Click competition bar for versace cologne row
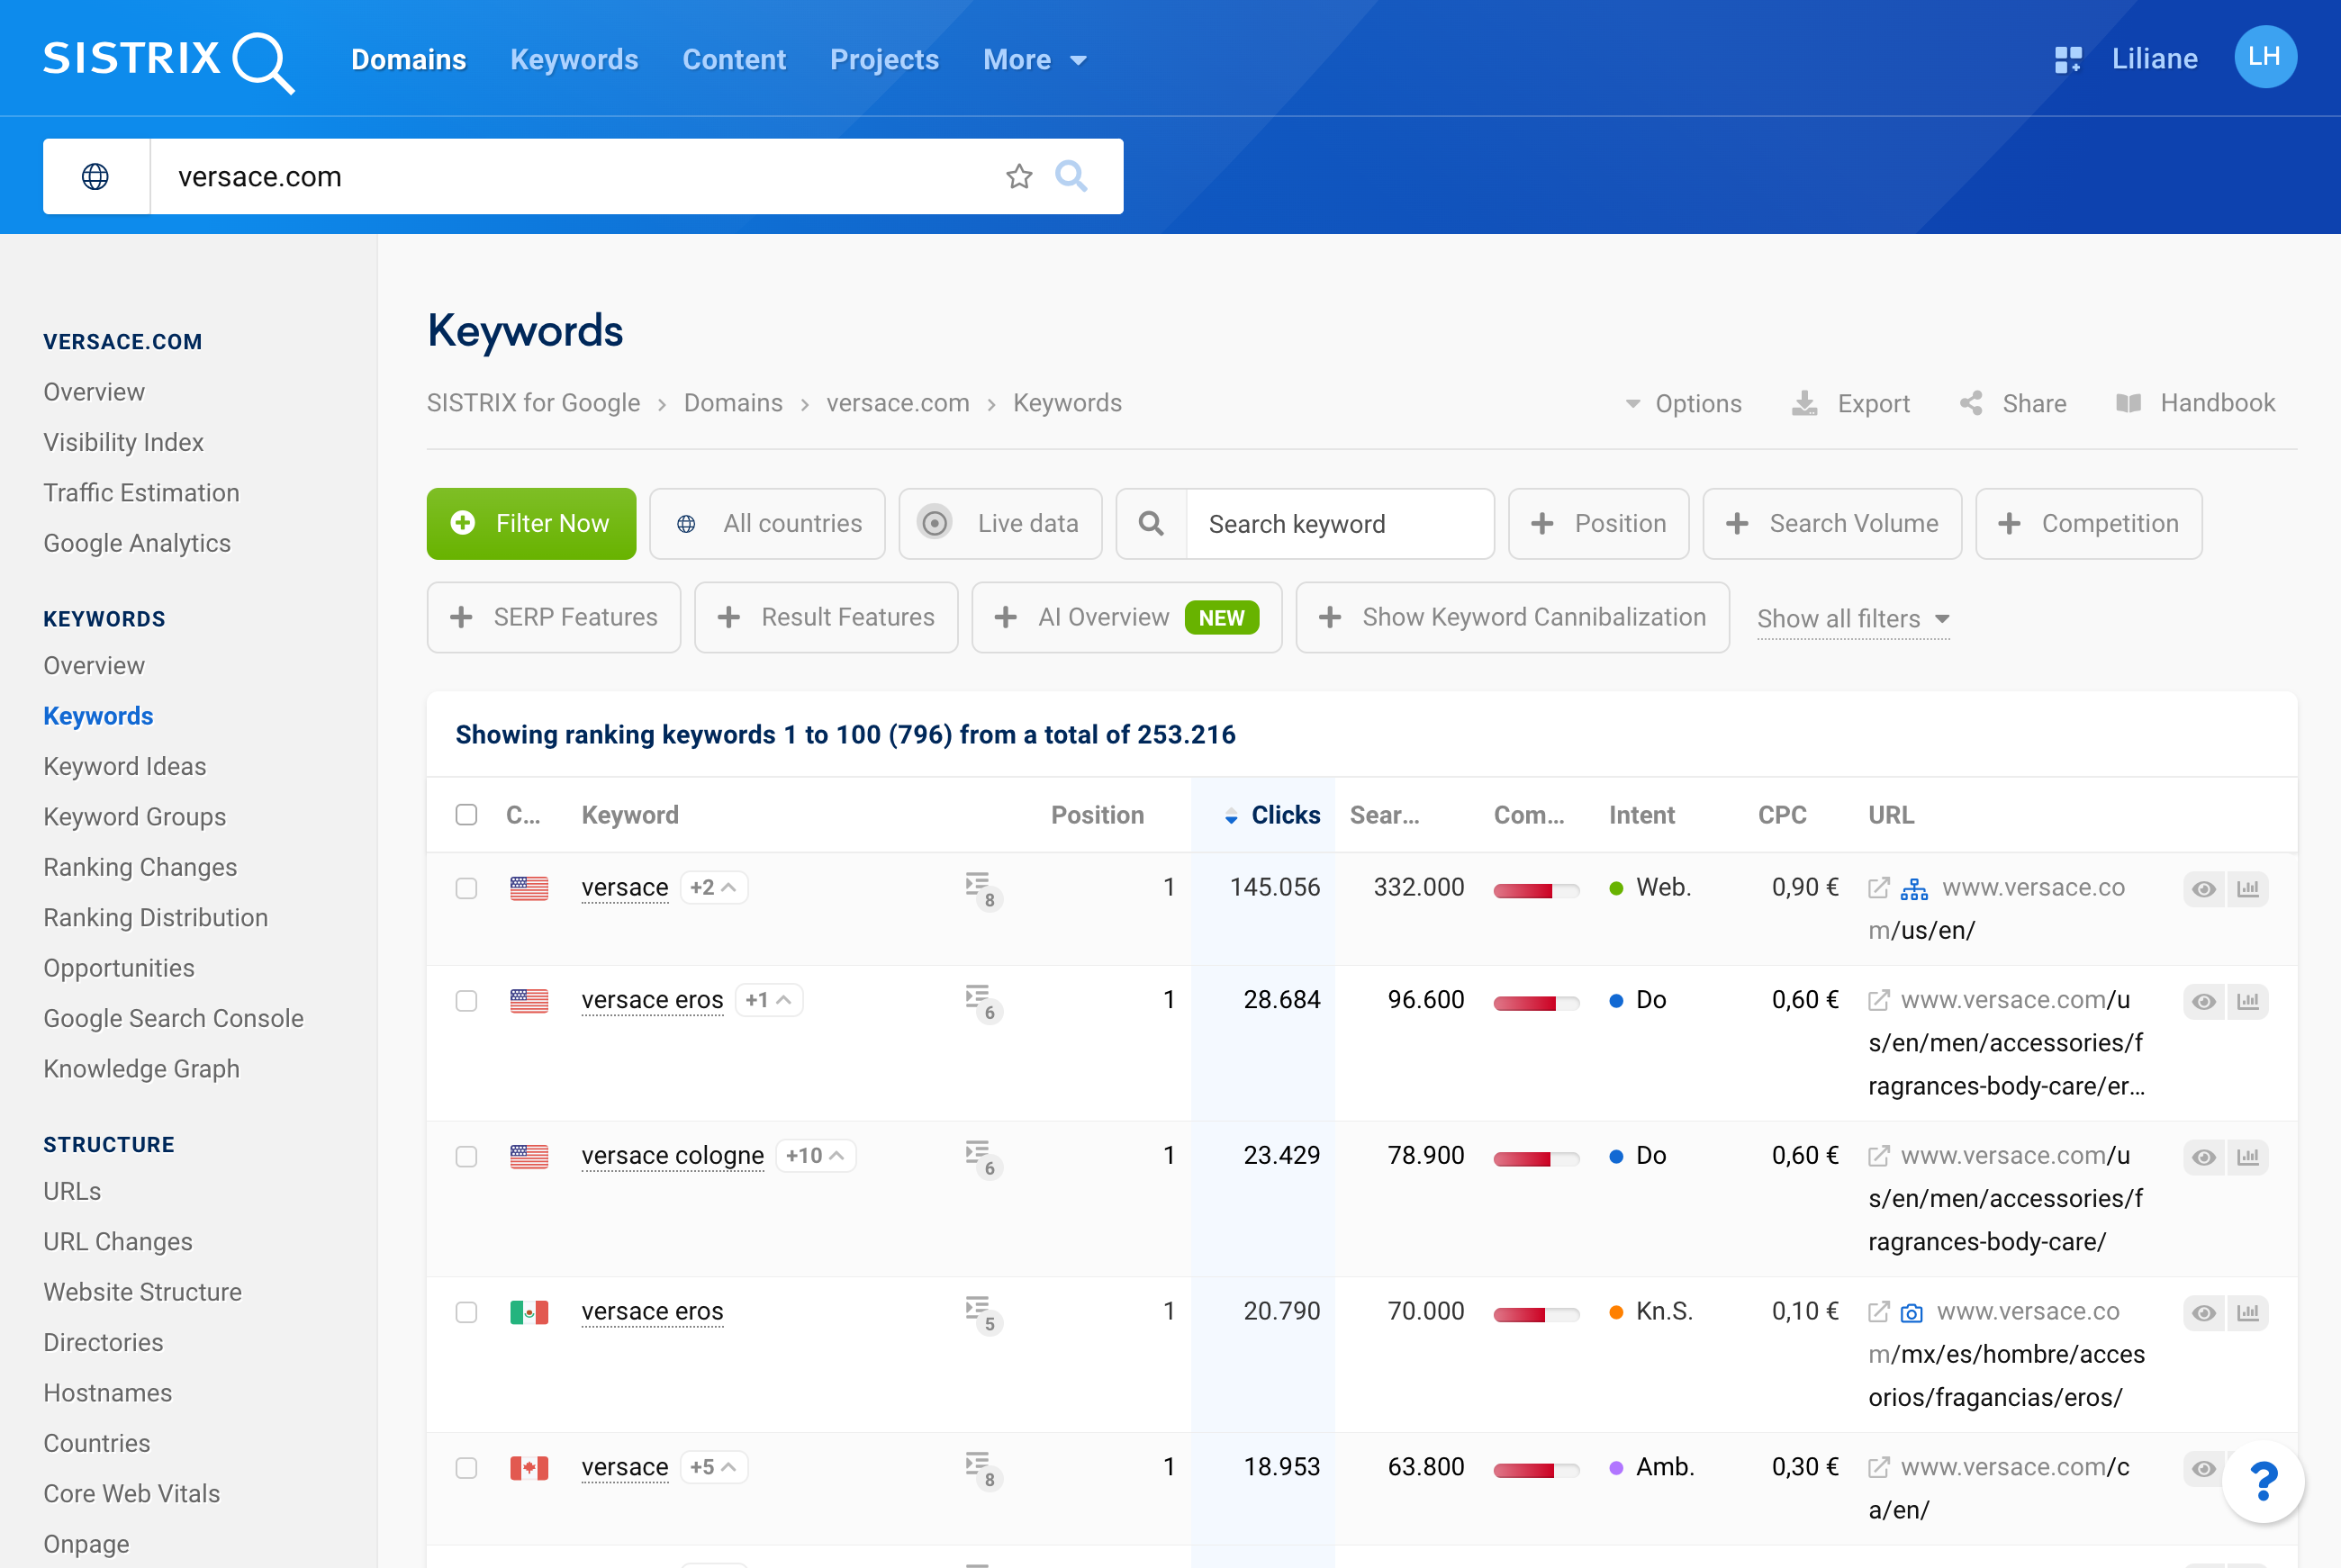 (x=1535, y=1158)
